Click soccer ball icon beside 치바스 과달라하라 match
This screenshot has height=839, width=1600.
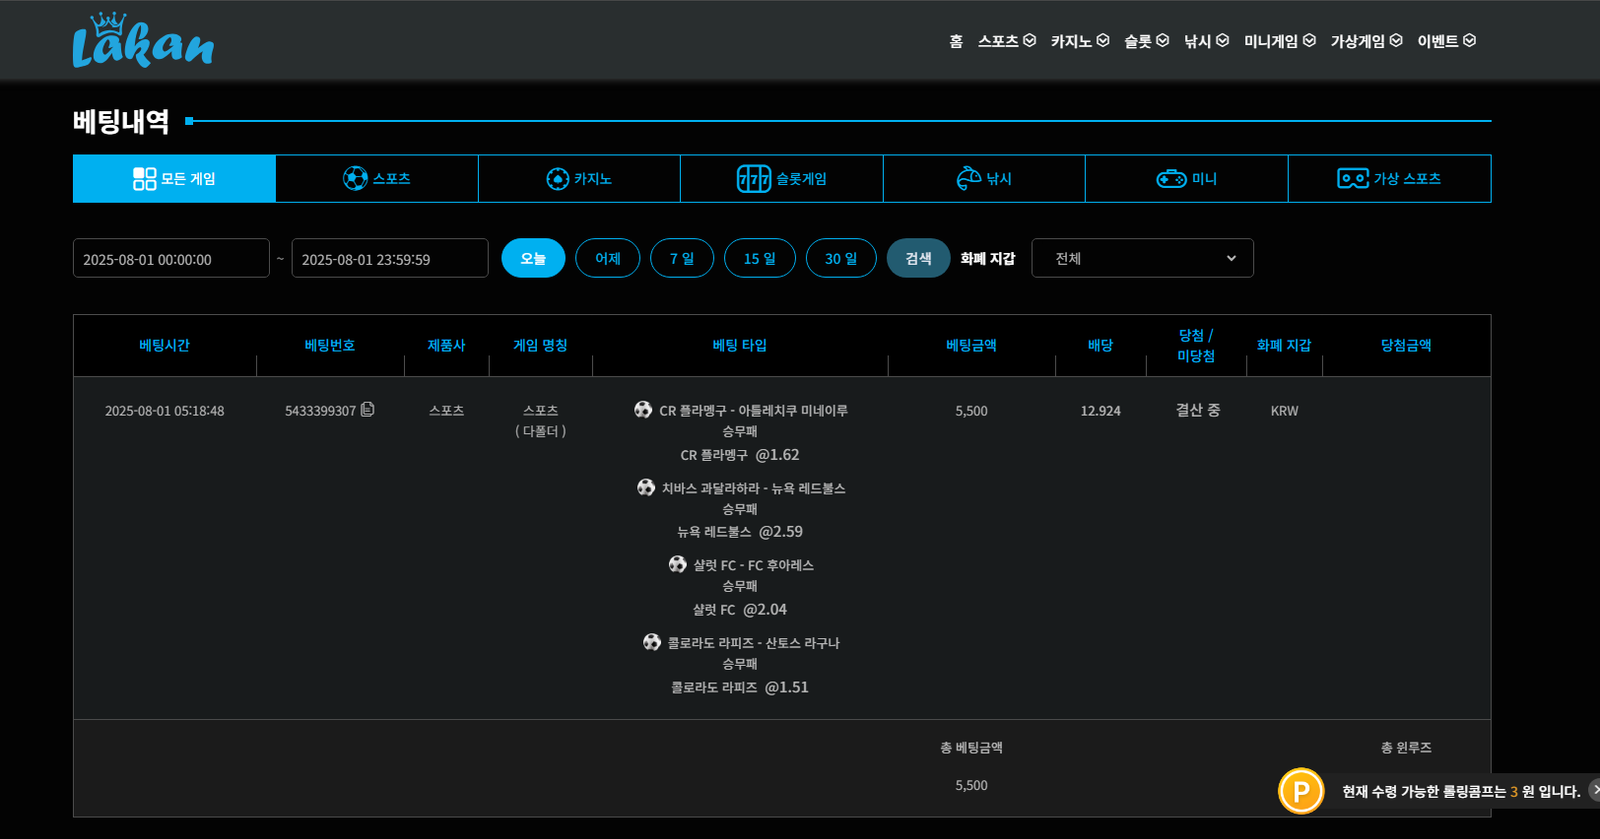pyautogui.click(x=646, y=487)
